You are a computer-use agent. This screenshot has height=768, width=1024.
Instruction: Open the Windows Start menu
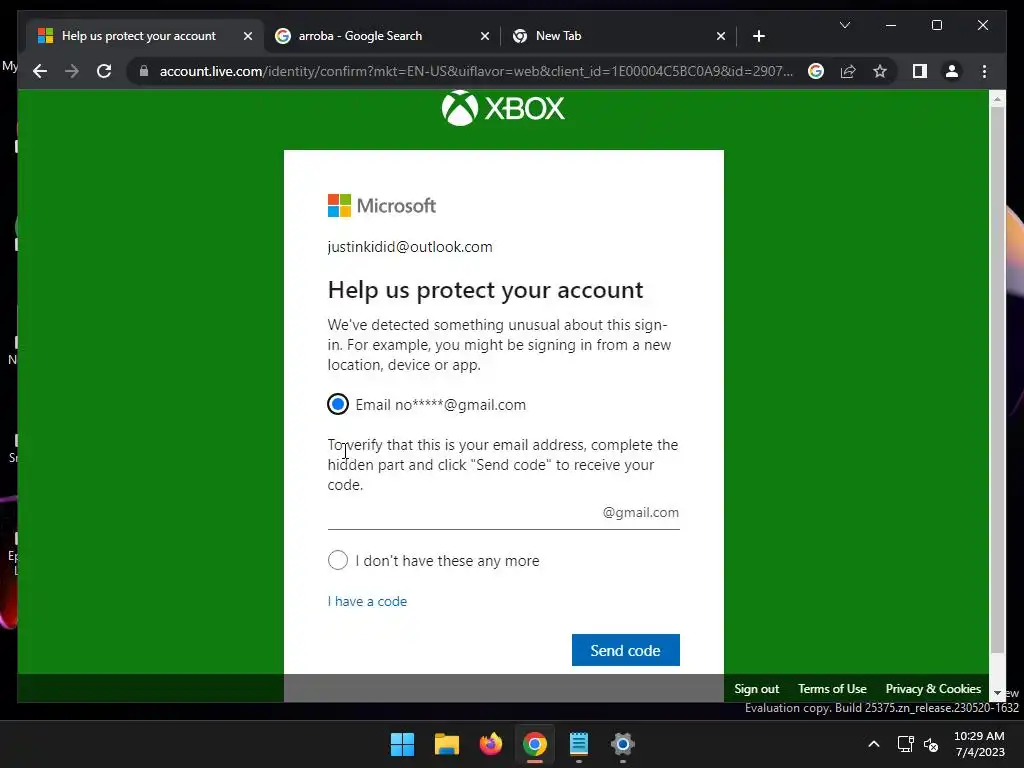coord(402,744)
